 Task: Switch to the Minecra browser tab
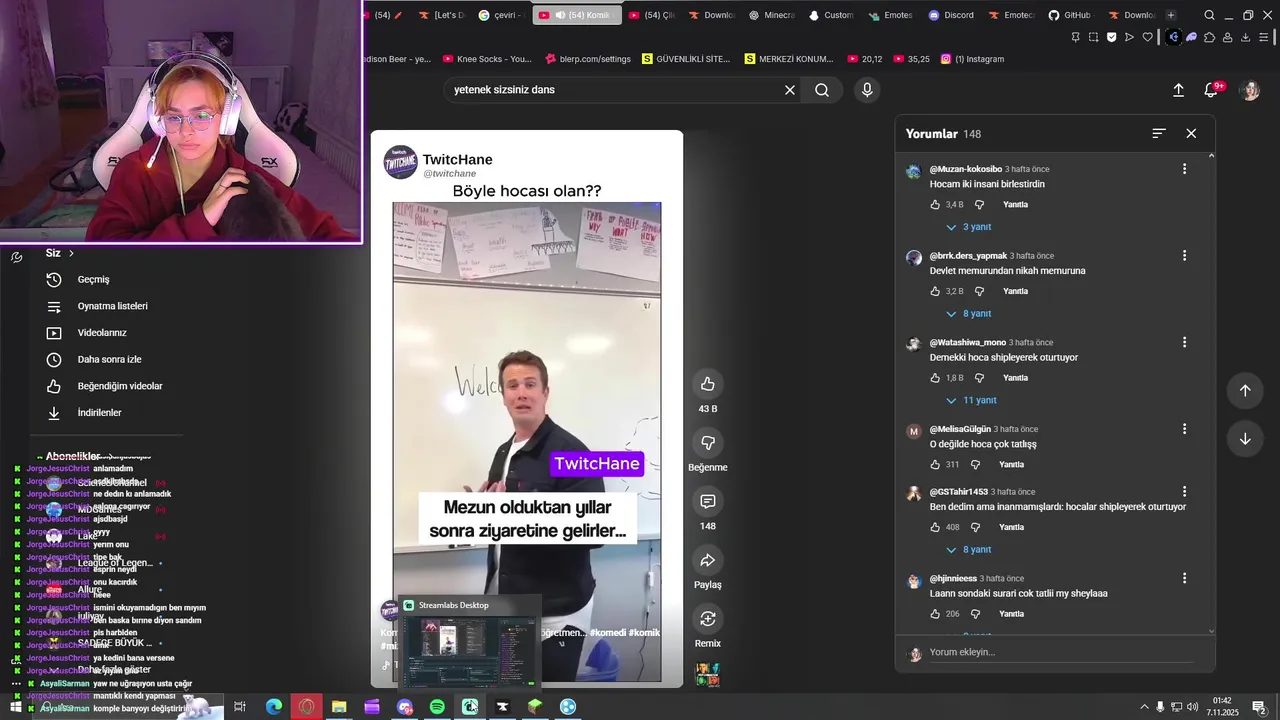(771, 15)
